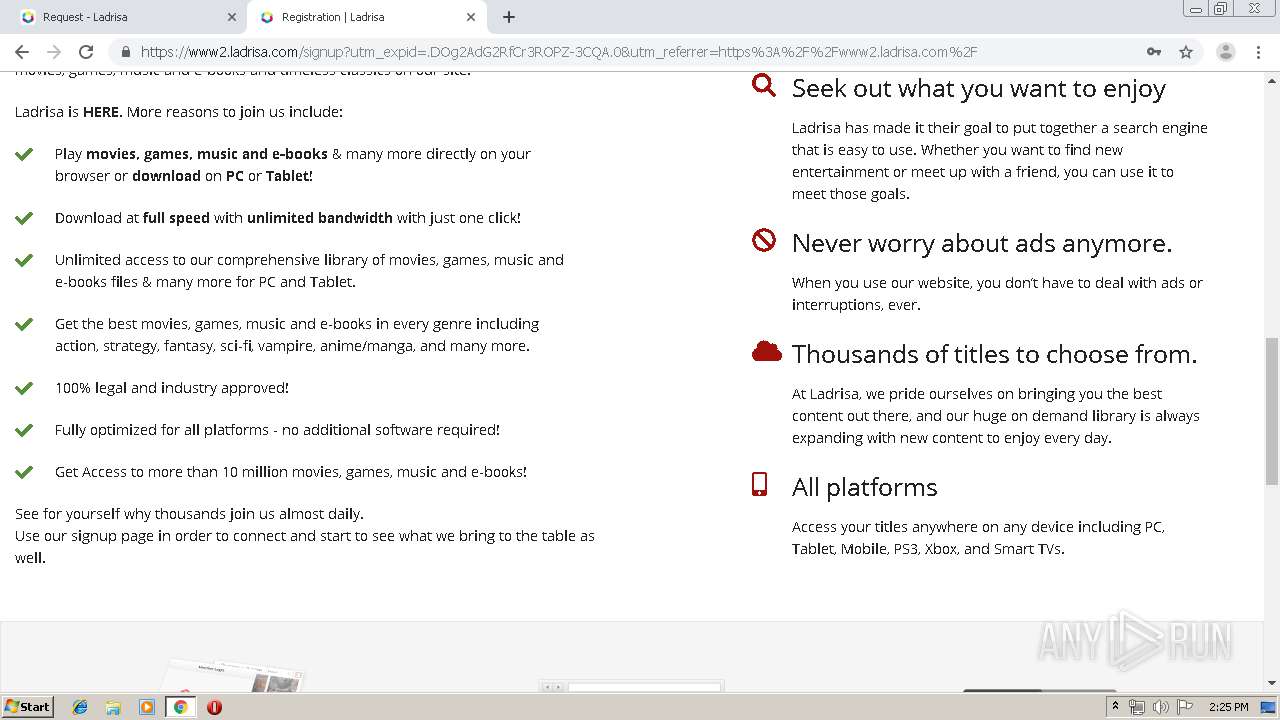1280x720 pixels.
Task: Switch to the Request - Ladrisa tab
Action: 125,17
